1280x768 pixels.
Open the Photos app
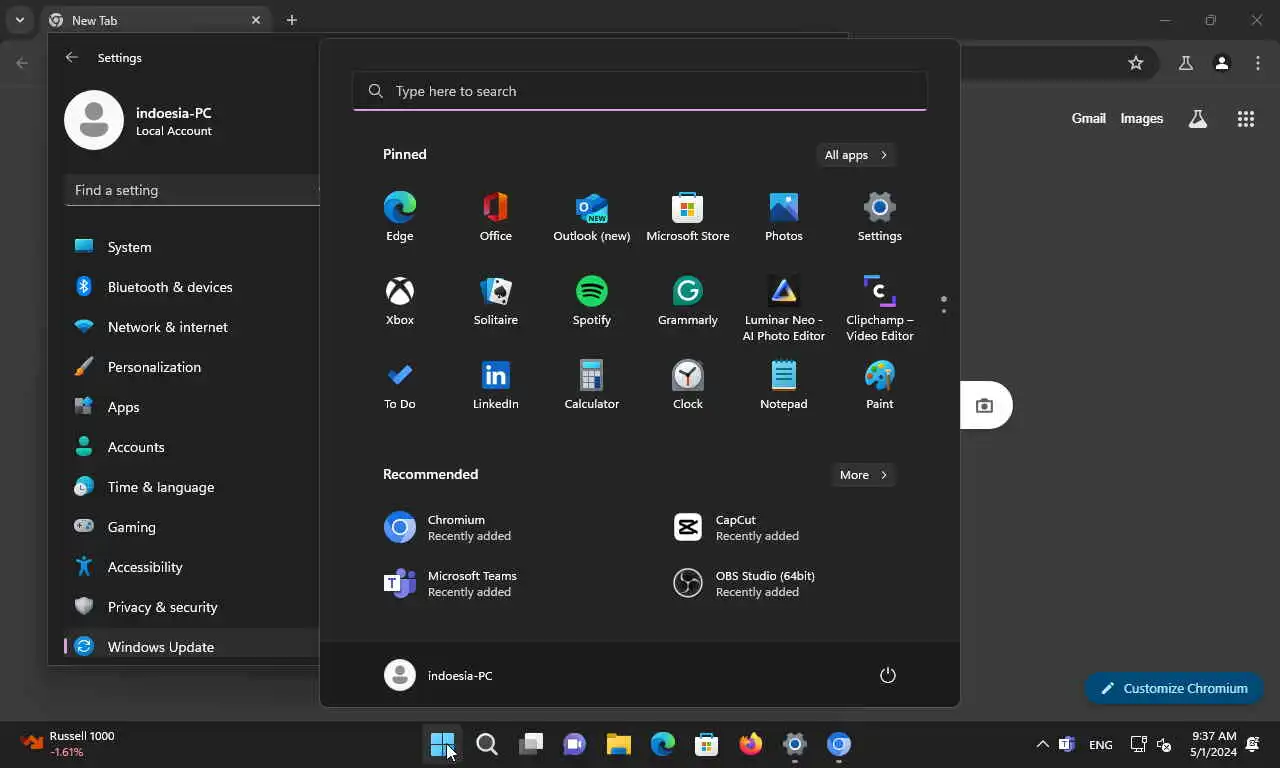(x=783, y=217)
